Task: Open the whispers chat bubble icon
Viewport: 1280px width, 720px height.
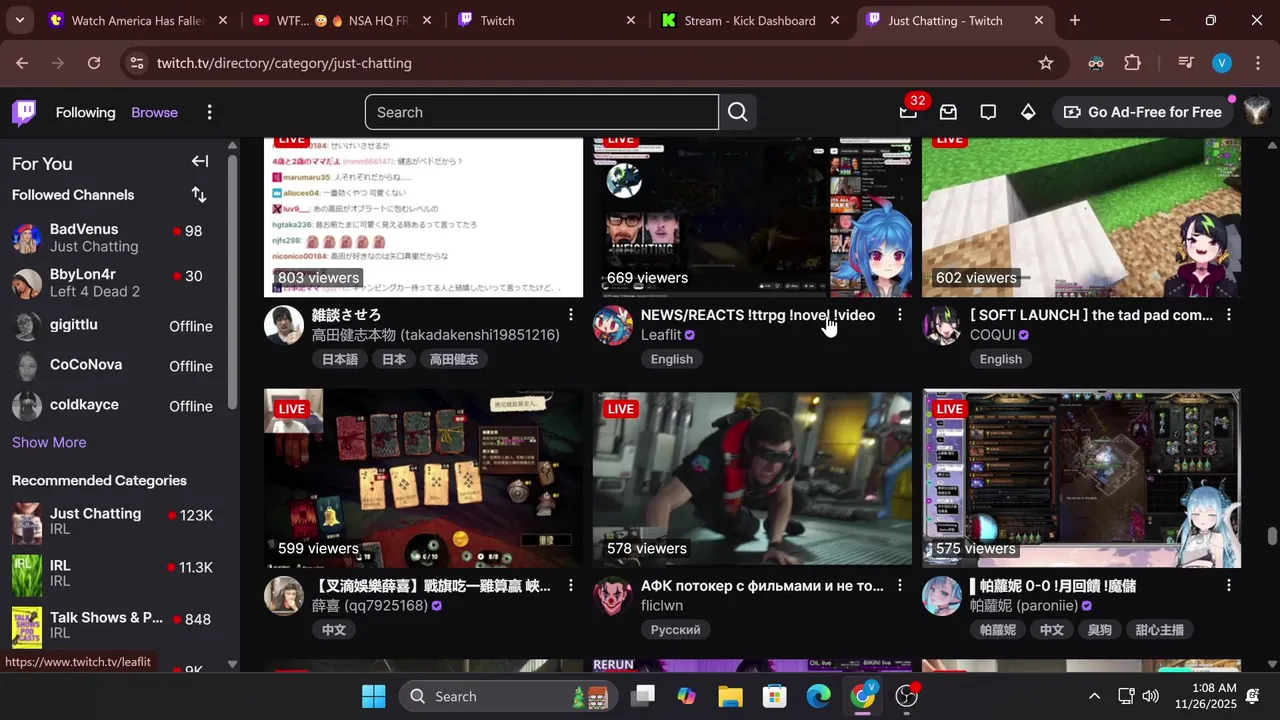Action: 988,112
